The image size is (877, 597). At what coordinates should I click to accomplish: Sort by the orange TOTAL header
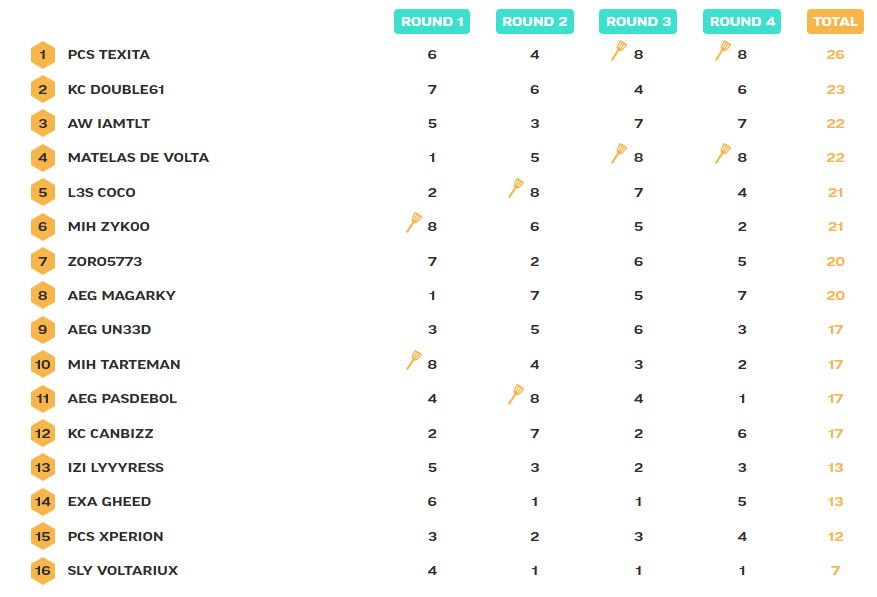pos(835,21)
